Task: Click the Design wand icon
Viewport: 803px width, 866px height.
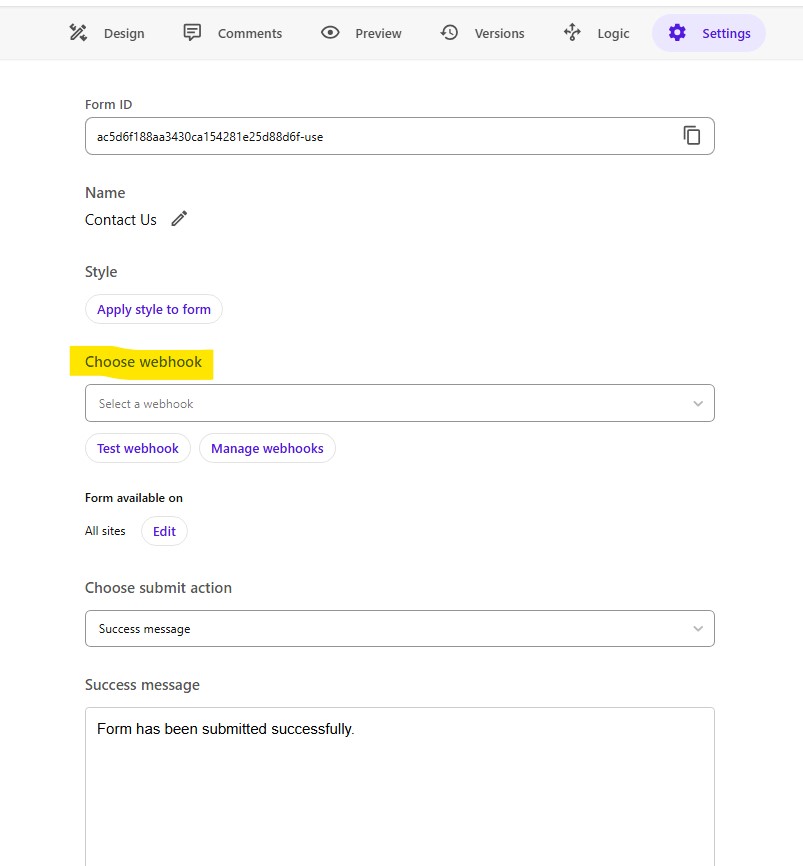Action: 78,33
